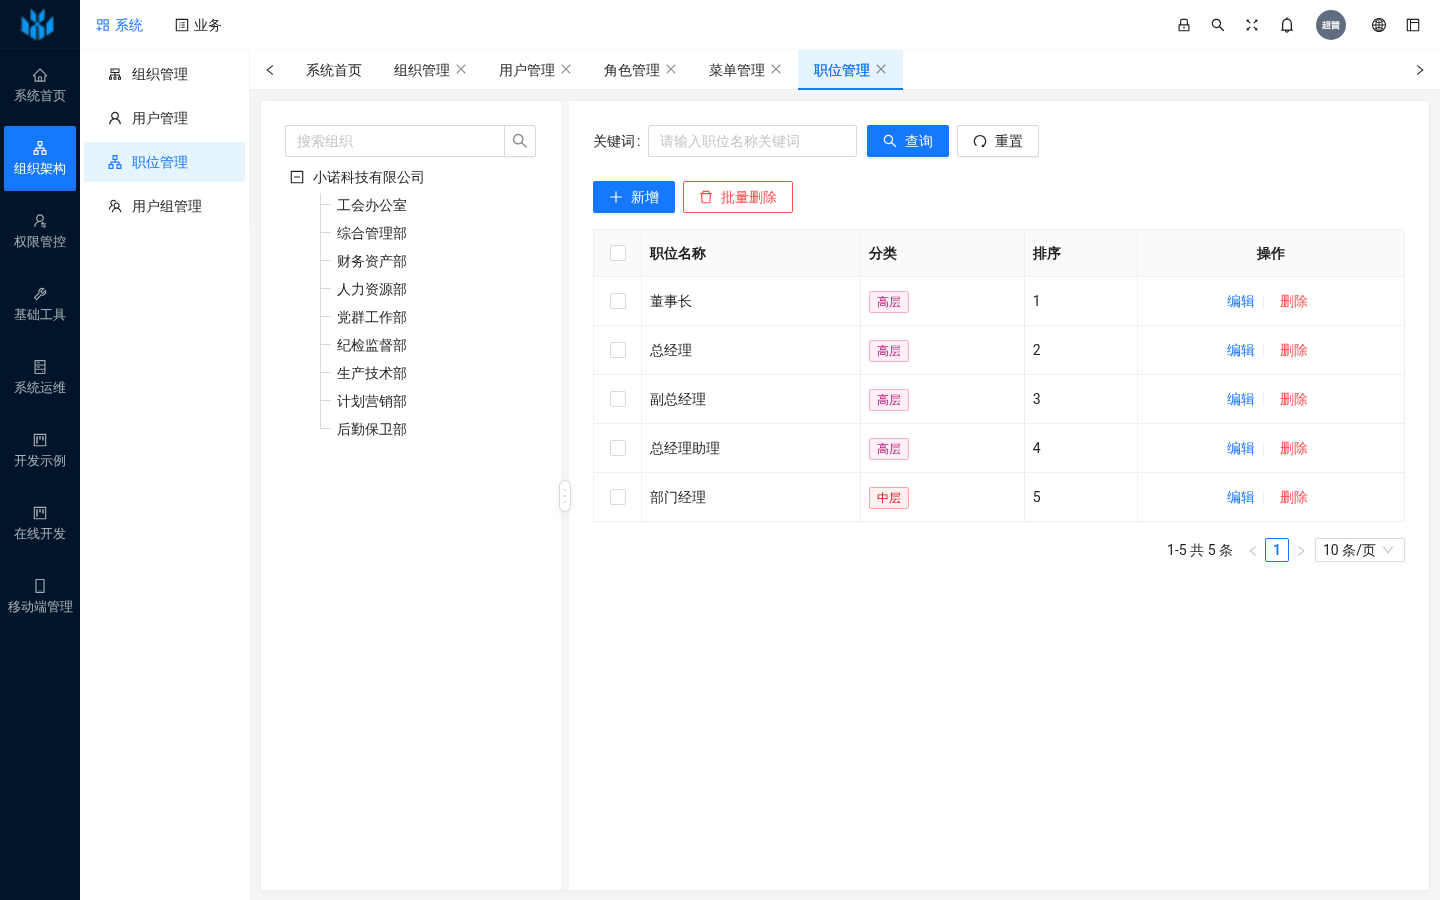
Task: Click the organization search magnifier button
Action: click(520, 141)
